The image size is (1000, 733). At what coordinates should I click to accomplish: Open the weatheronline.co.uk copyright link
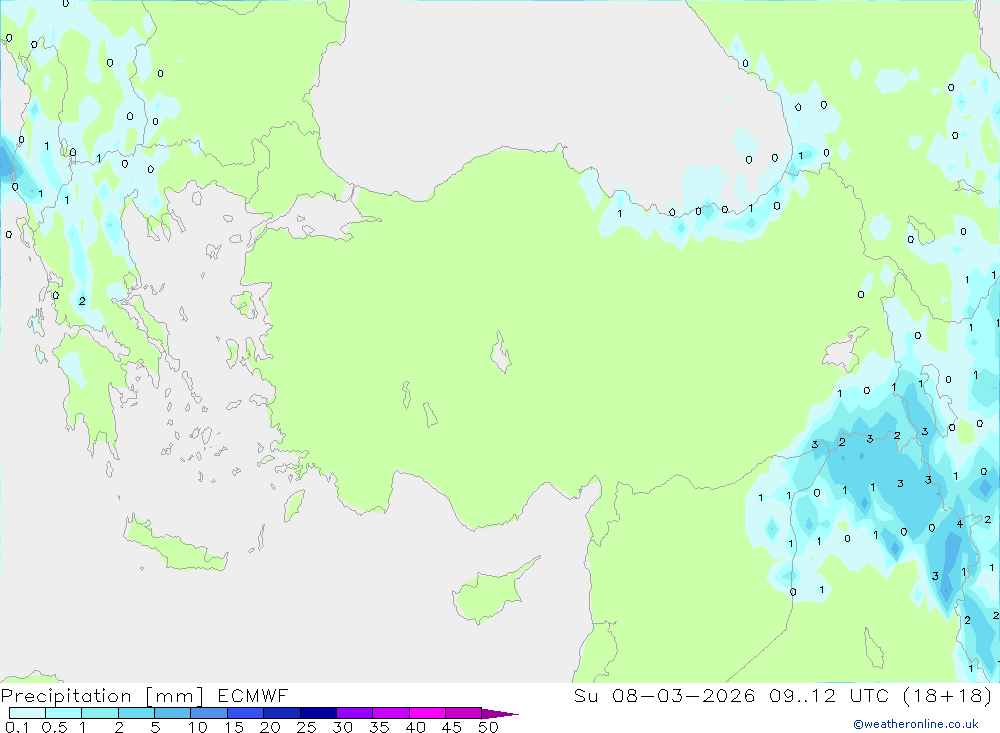pyautogui.click(x=916, y=724)
